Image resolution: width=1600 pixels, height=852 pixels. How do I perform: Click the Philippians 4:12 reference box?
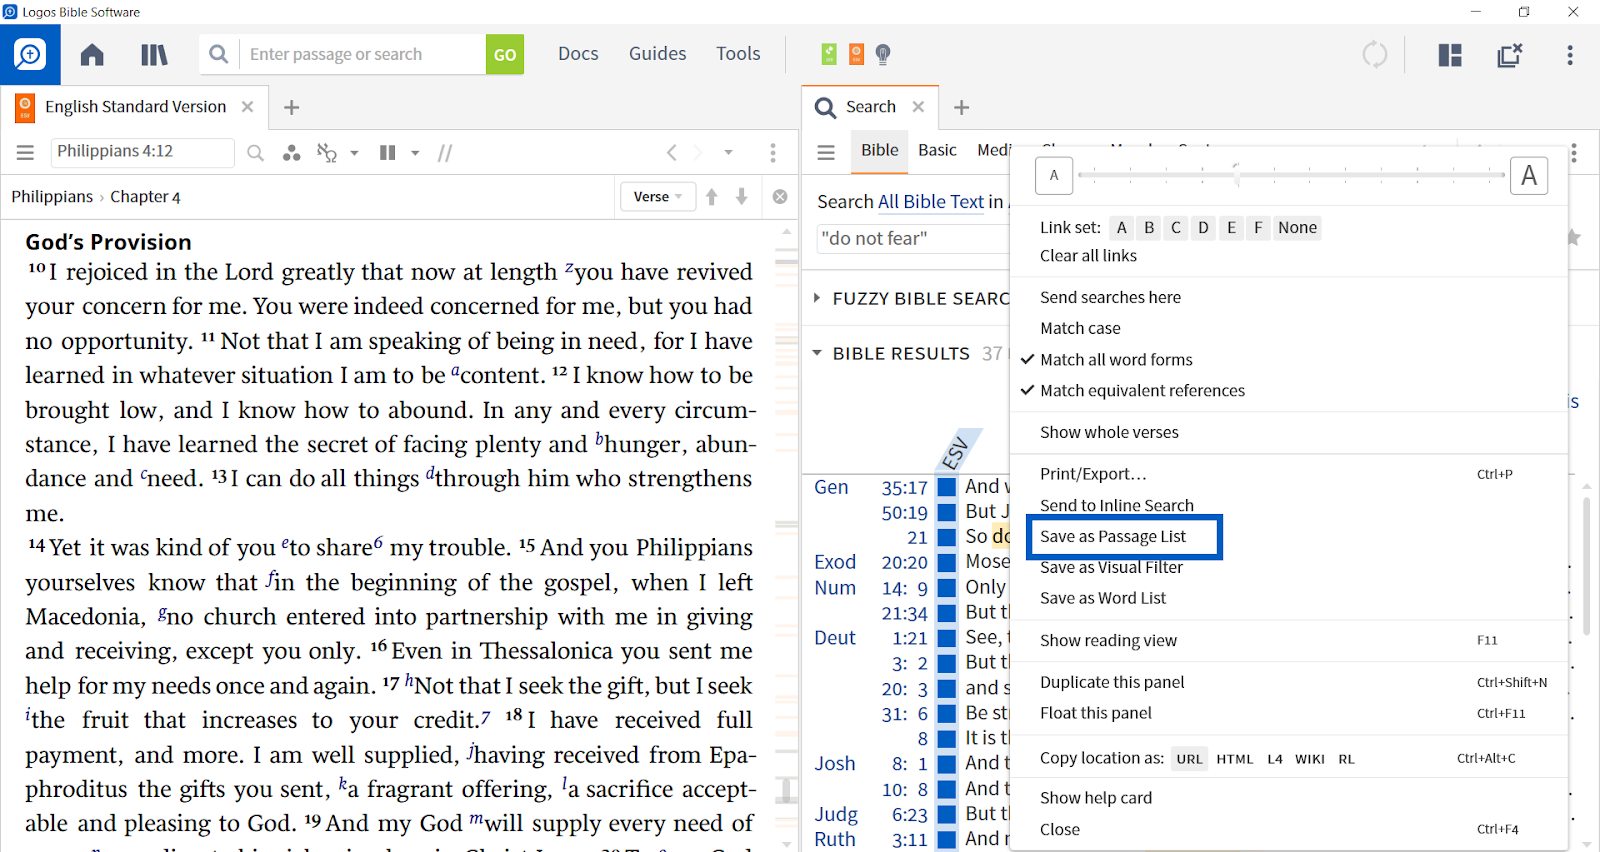pyautogui.click(x=142, y=152)
